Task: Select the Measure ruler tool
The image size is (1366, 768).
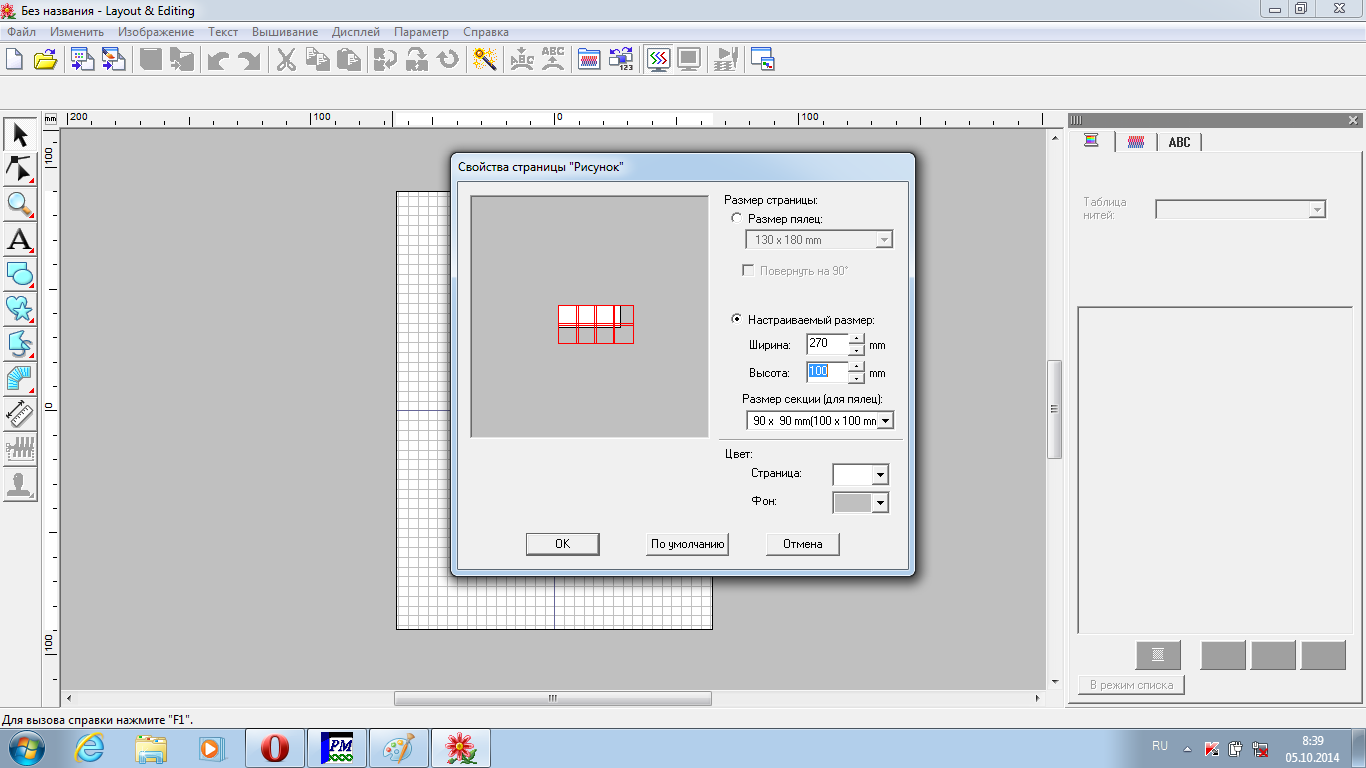Action: pyautogui.click(x=20, y=412)
